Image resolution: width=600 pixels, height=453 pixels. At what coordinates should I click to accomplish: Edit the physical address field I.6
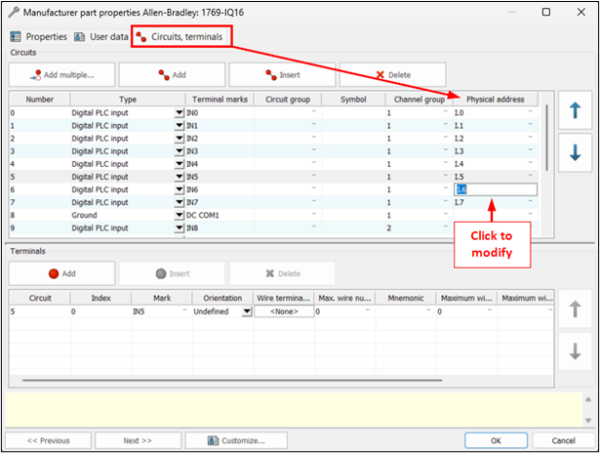[496, 189]
